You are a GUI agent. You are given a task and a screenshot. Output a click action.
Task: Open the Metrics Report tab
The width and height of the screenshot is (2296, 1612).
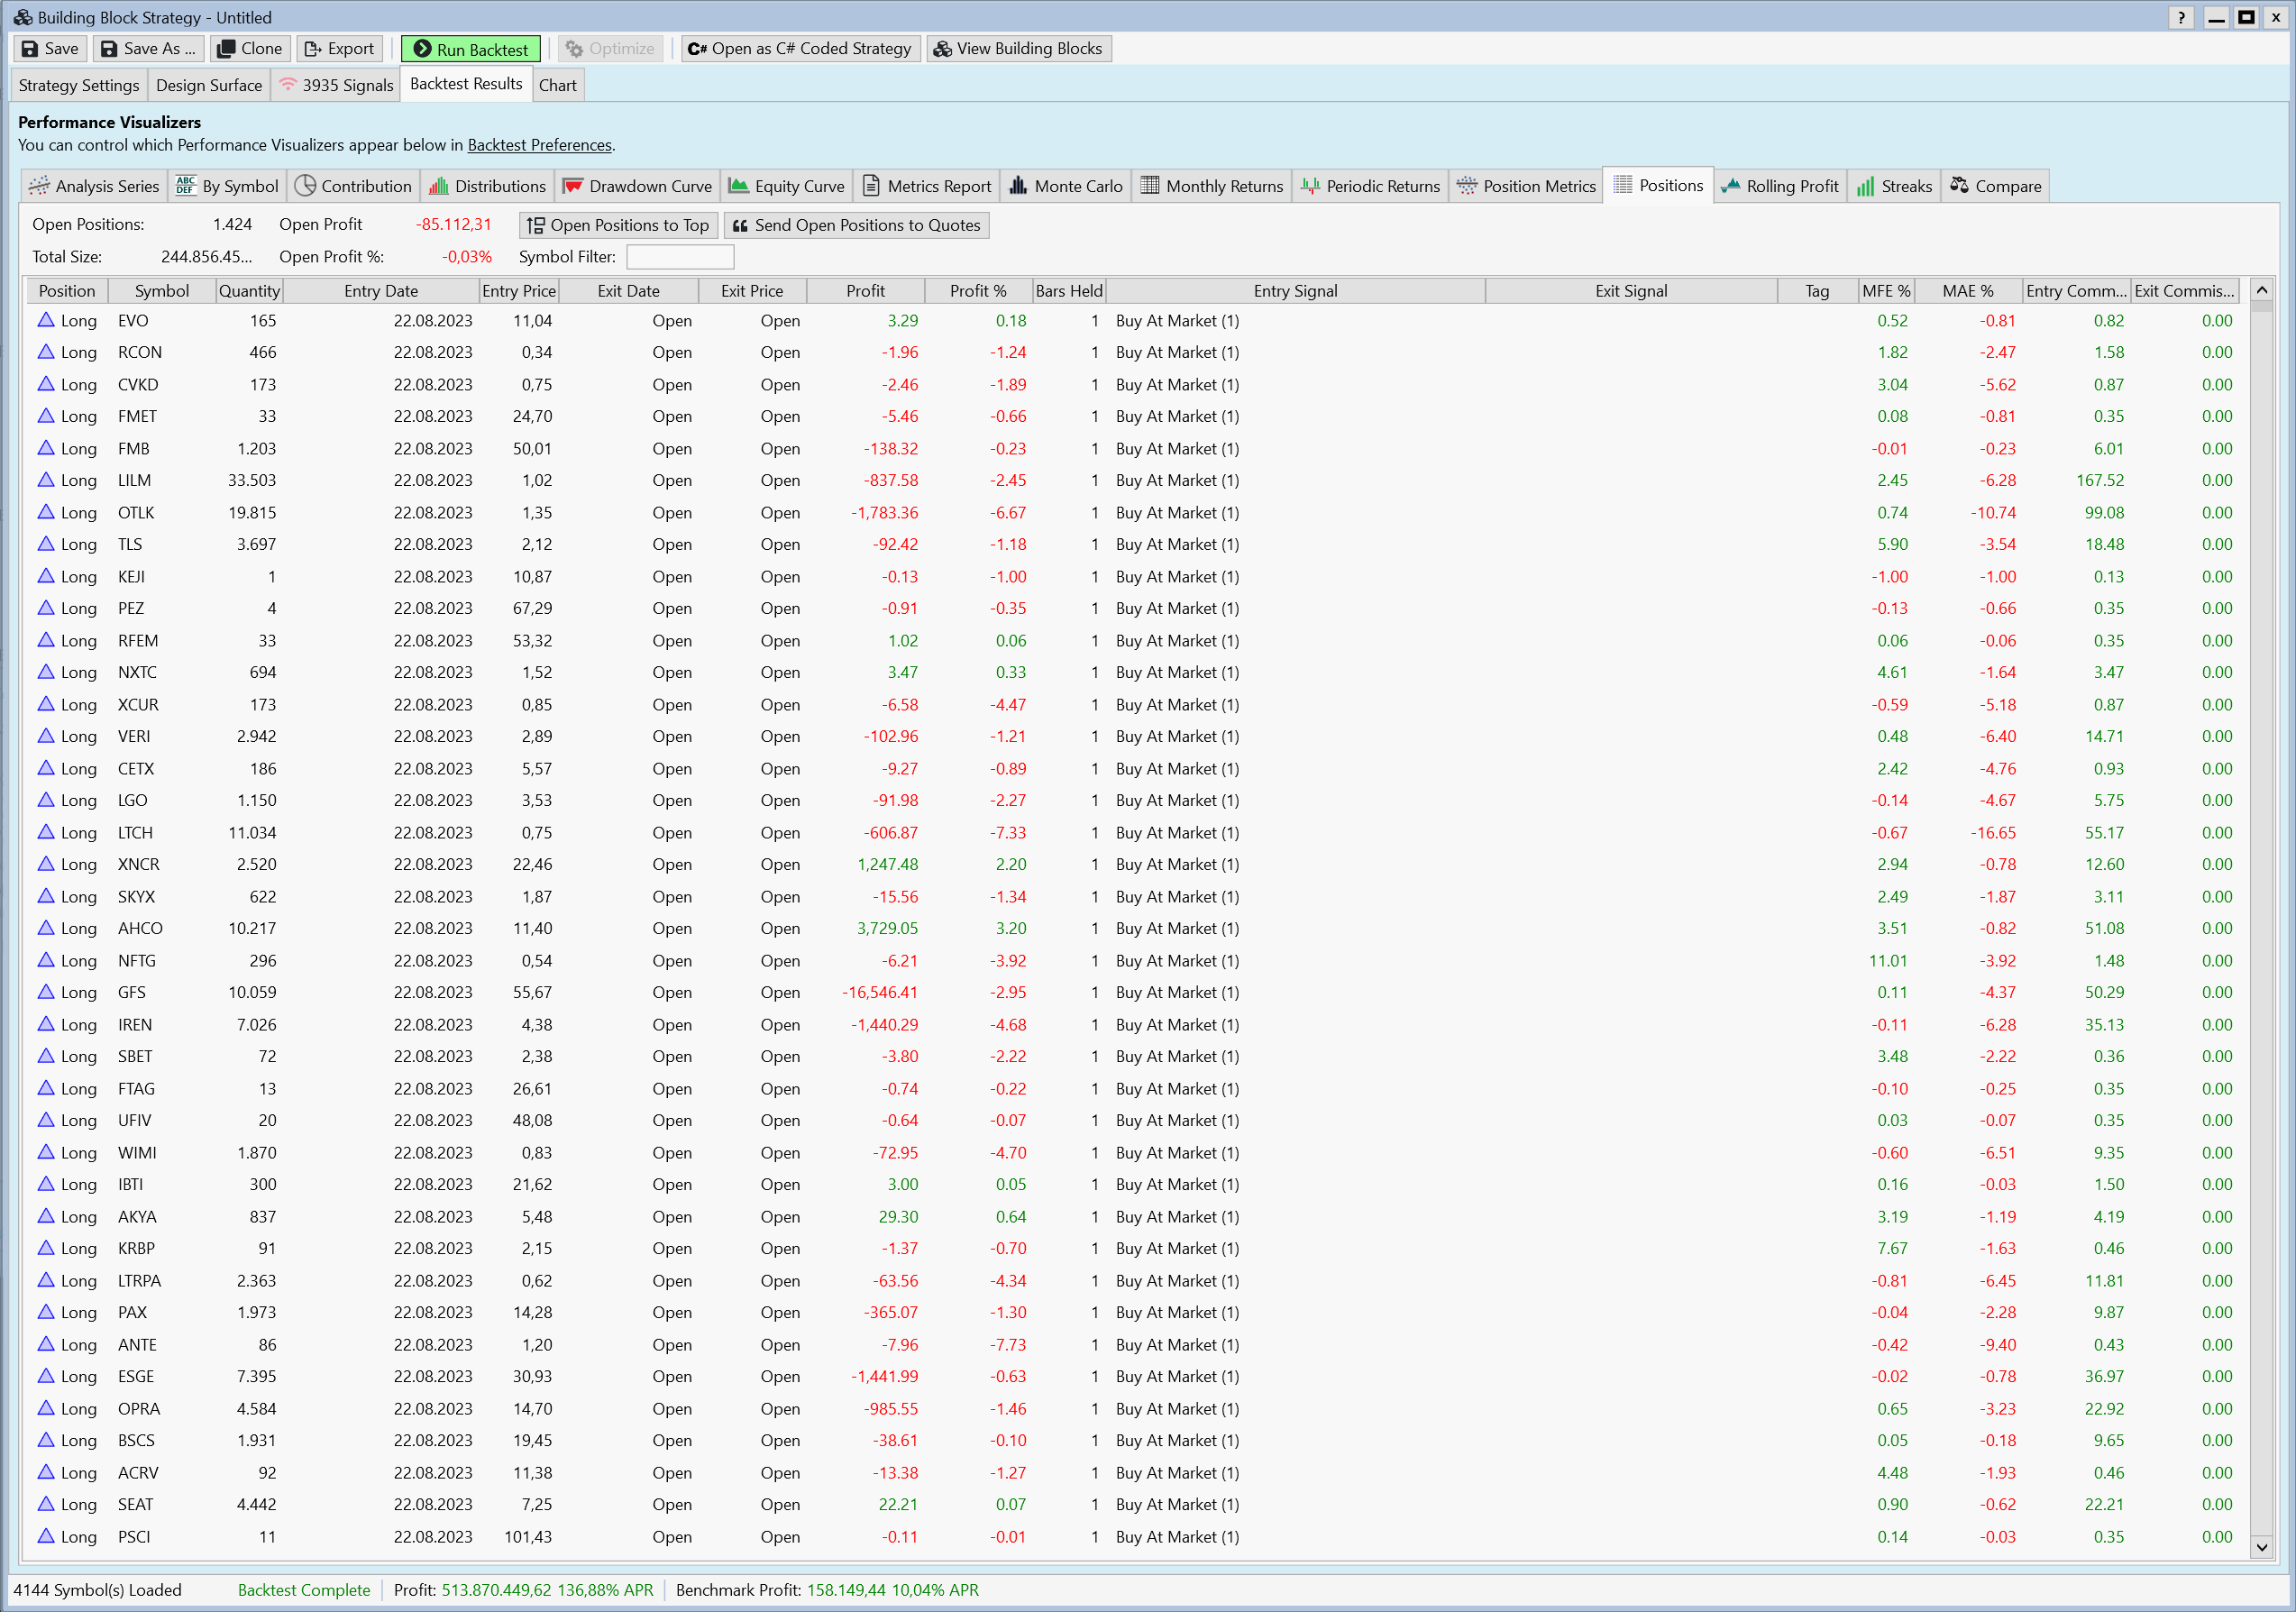(x=926, y=186)
